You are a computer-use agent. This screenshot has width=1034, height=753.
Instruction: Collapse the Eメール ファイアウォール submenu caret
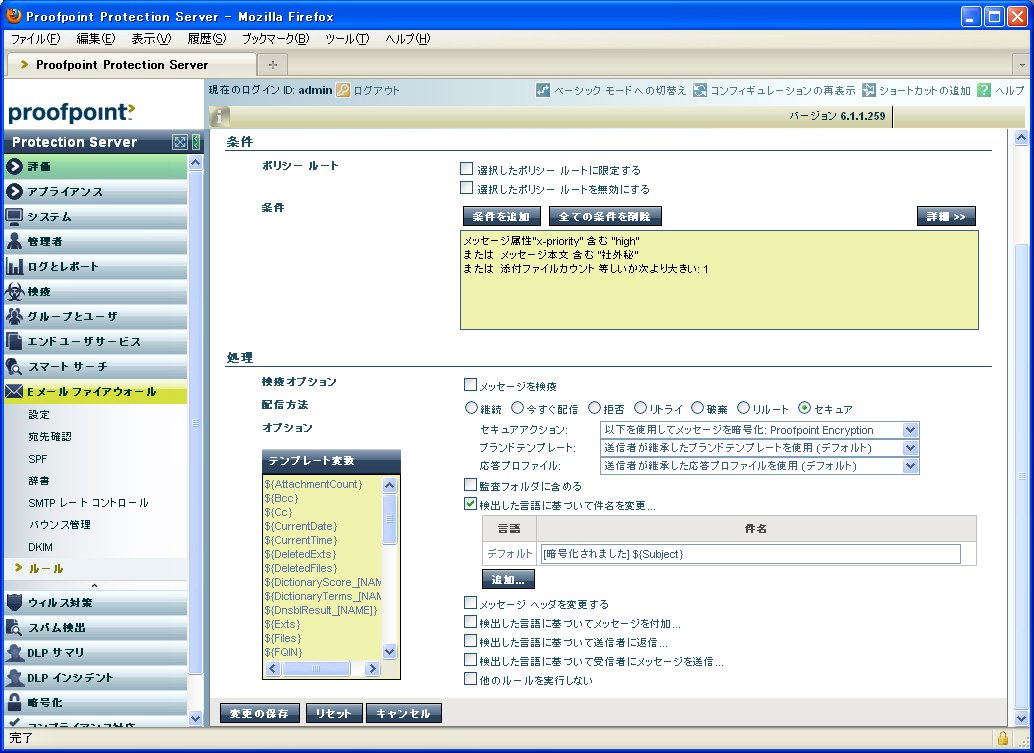pyautogui.click(x=94, y=586)
